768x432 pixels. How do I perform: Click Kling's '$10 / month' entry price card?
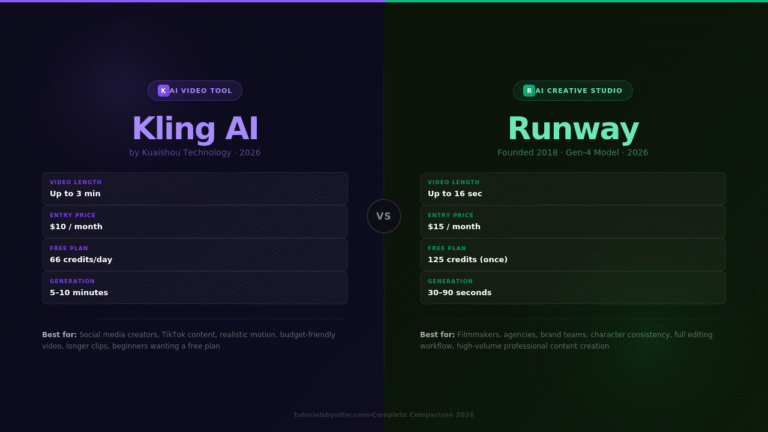[x=195, y=221]
